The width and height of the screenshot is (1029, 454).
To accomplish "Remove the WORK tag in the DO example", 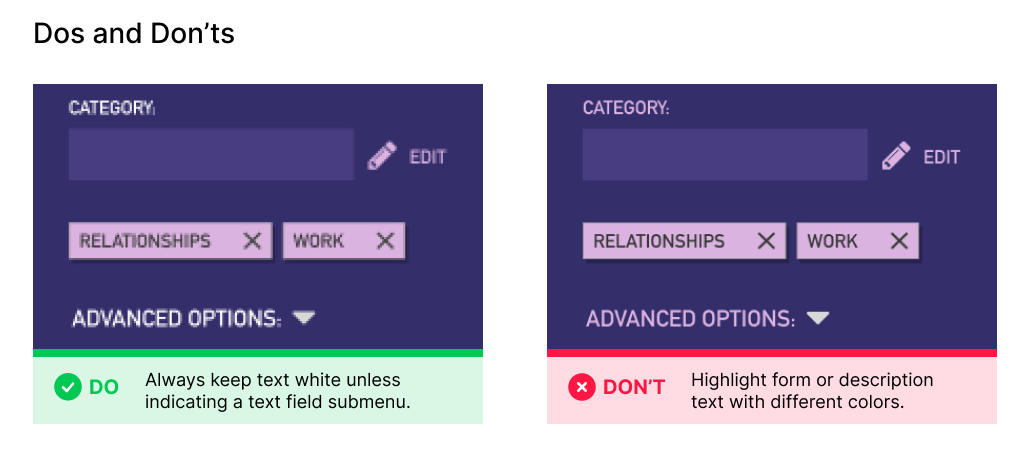I will (385, 241).
